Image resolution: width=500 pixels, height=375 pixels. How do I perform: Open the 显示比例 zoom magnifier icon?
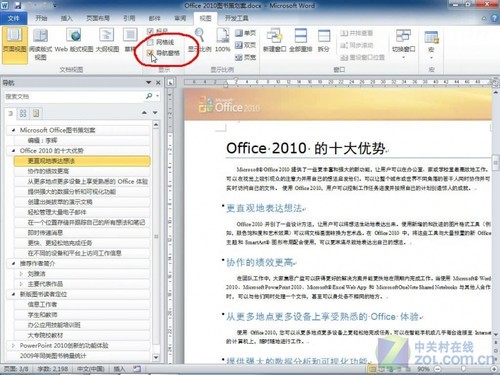pos(199,36)
